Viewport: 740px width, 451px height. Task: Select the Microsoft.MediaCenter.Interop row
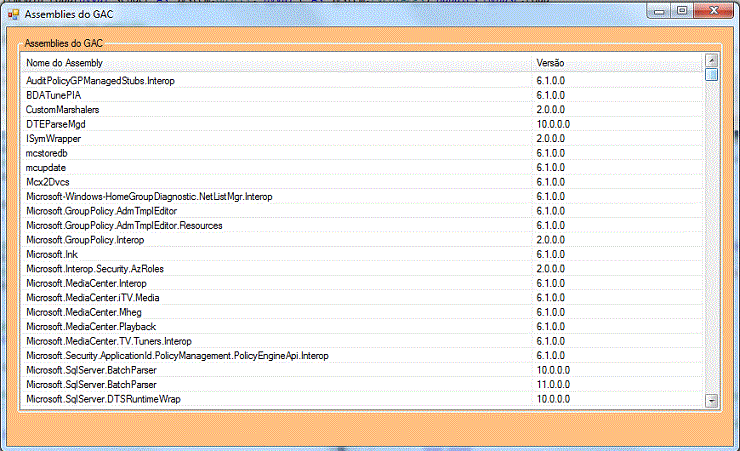click(x=362, y=283)
